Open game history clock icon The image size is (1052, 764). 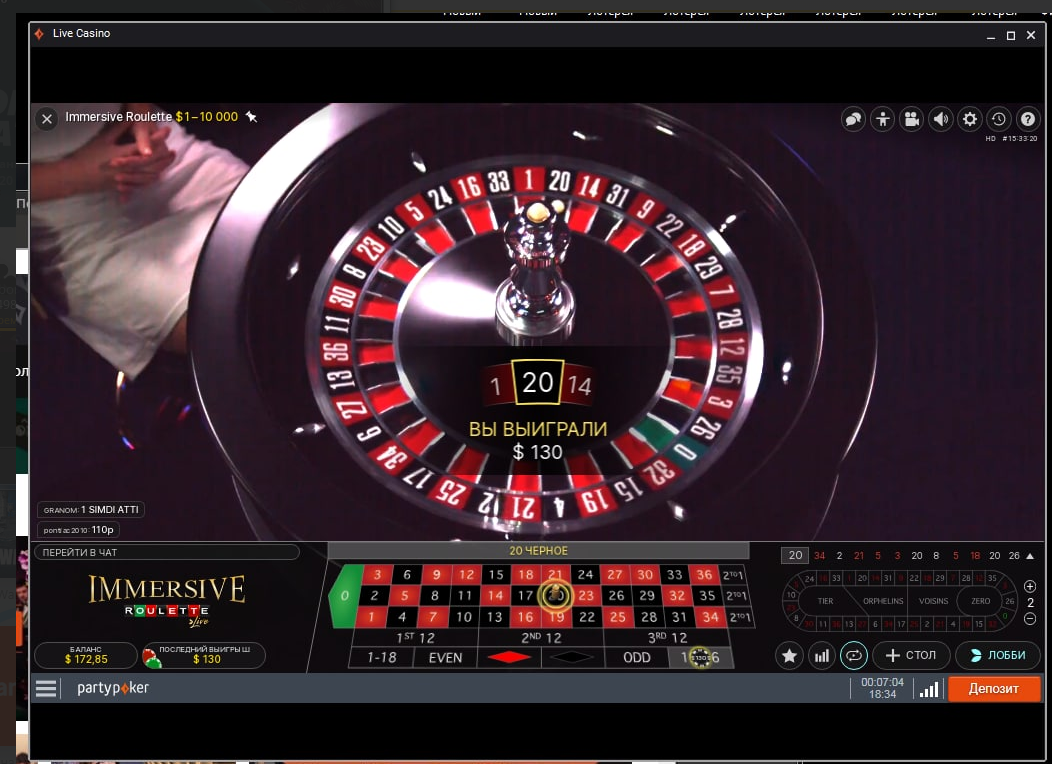tap(998, 119)
